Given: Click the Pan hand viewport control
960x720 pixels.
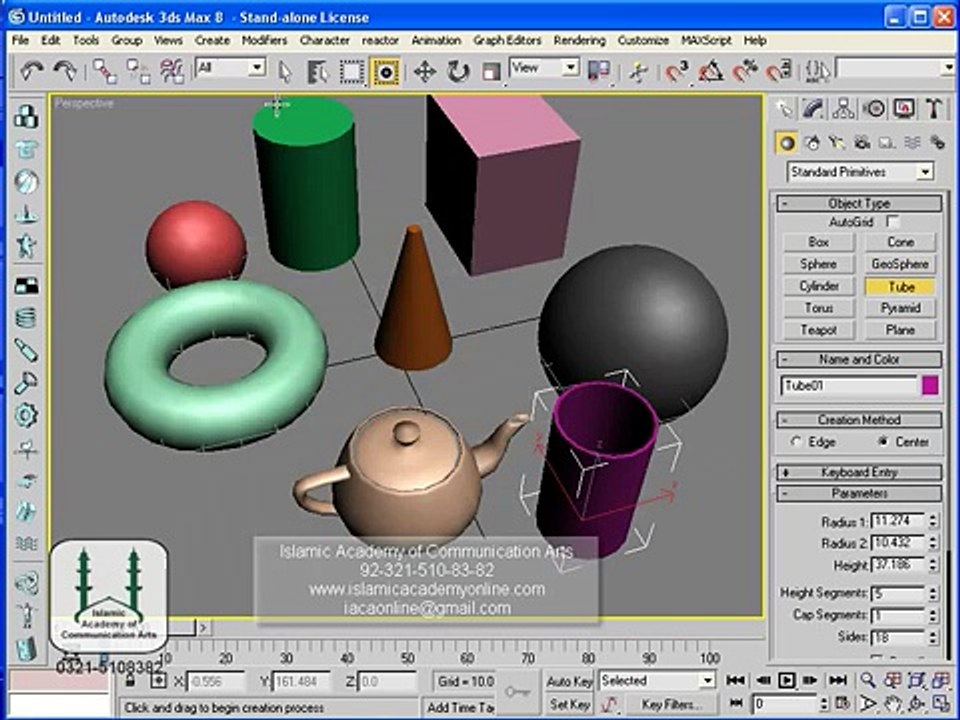Looking at the screenshot, I should [x=893, y=703].
